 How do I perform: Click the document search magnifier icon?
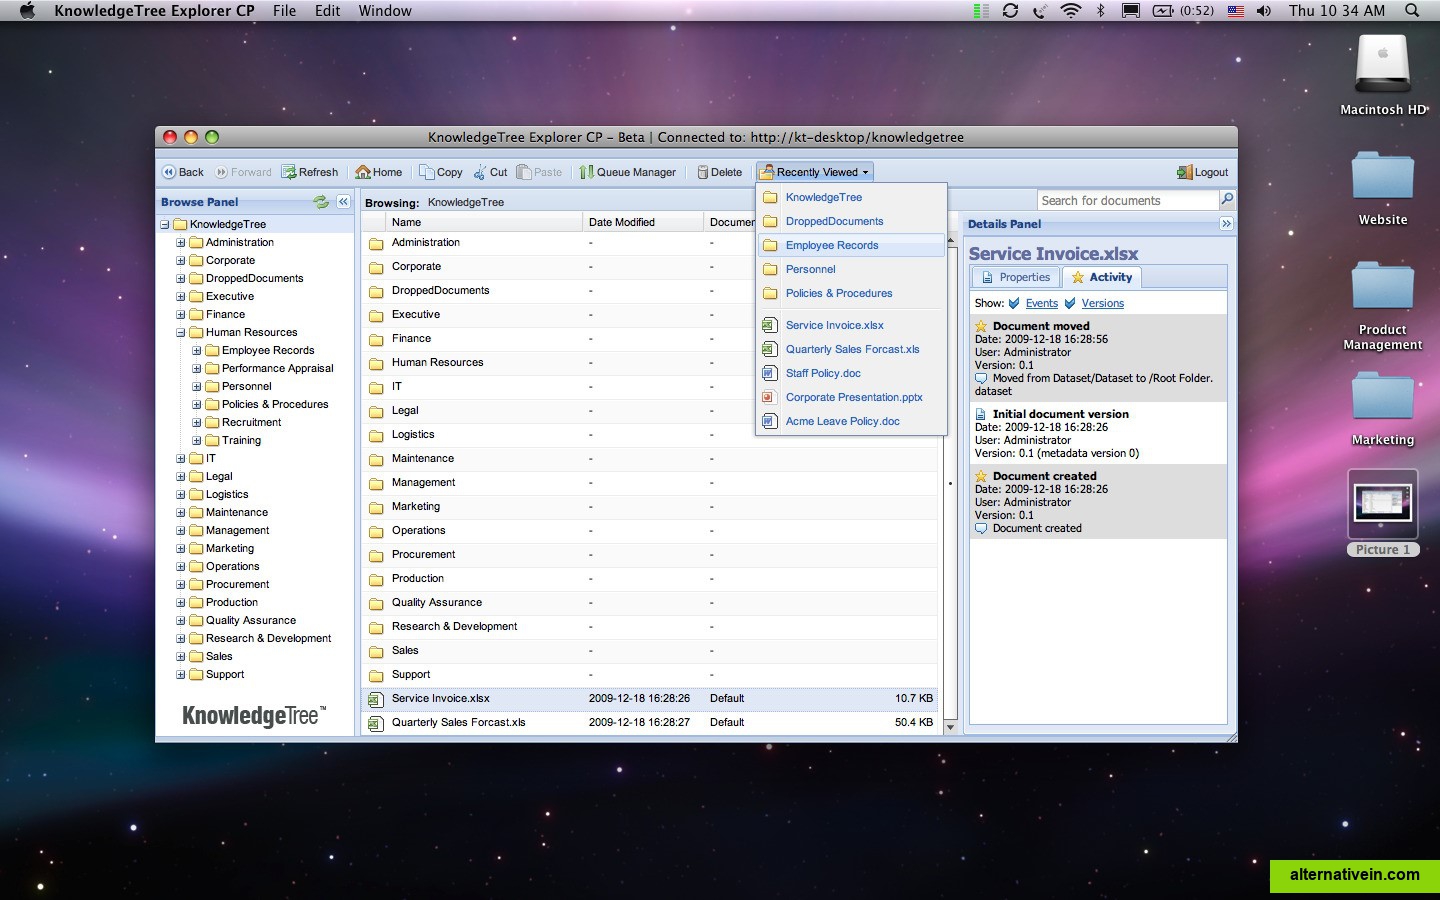click(1227, 200)
